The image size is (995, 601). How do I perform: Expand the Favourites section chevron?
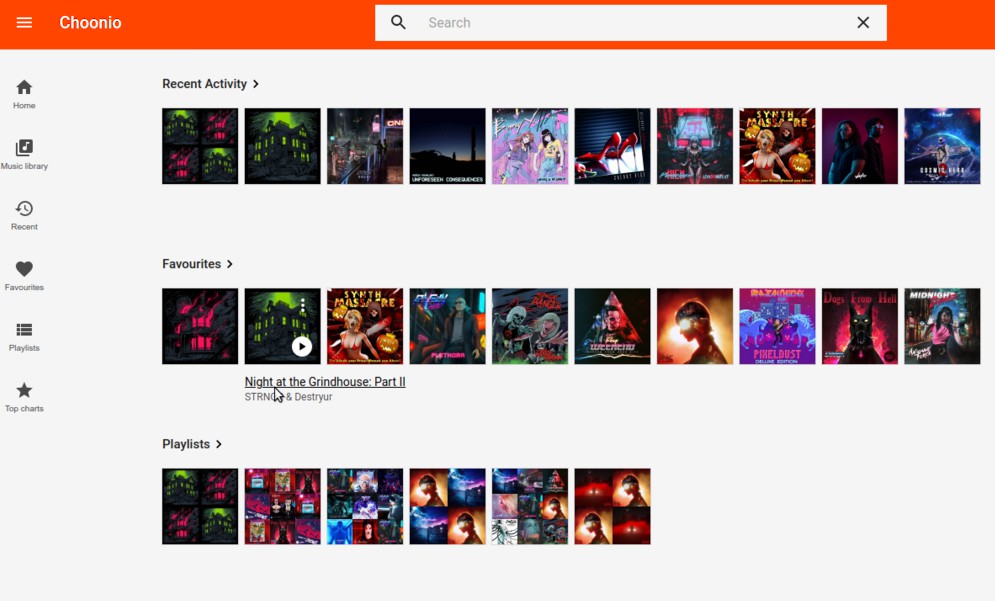tap(230, 264)
